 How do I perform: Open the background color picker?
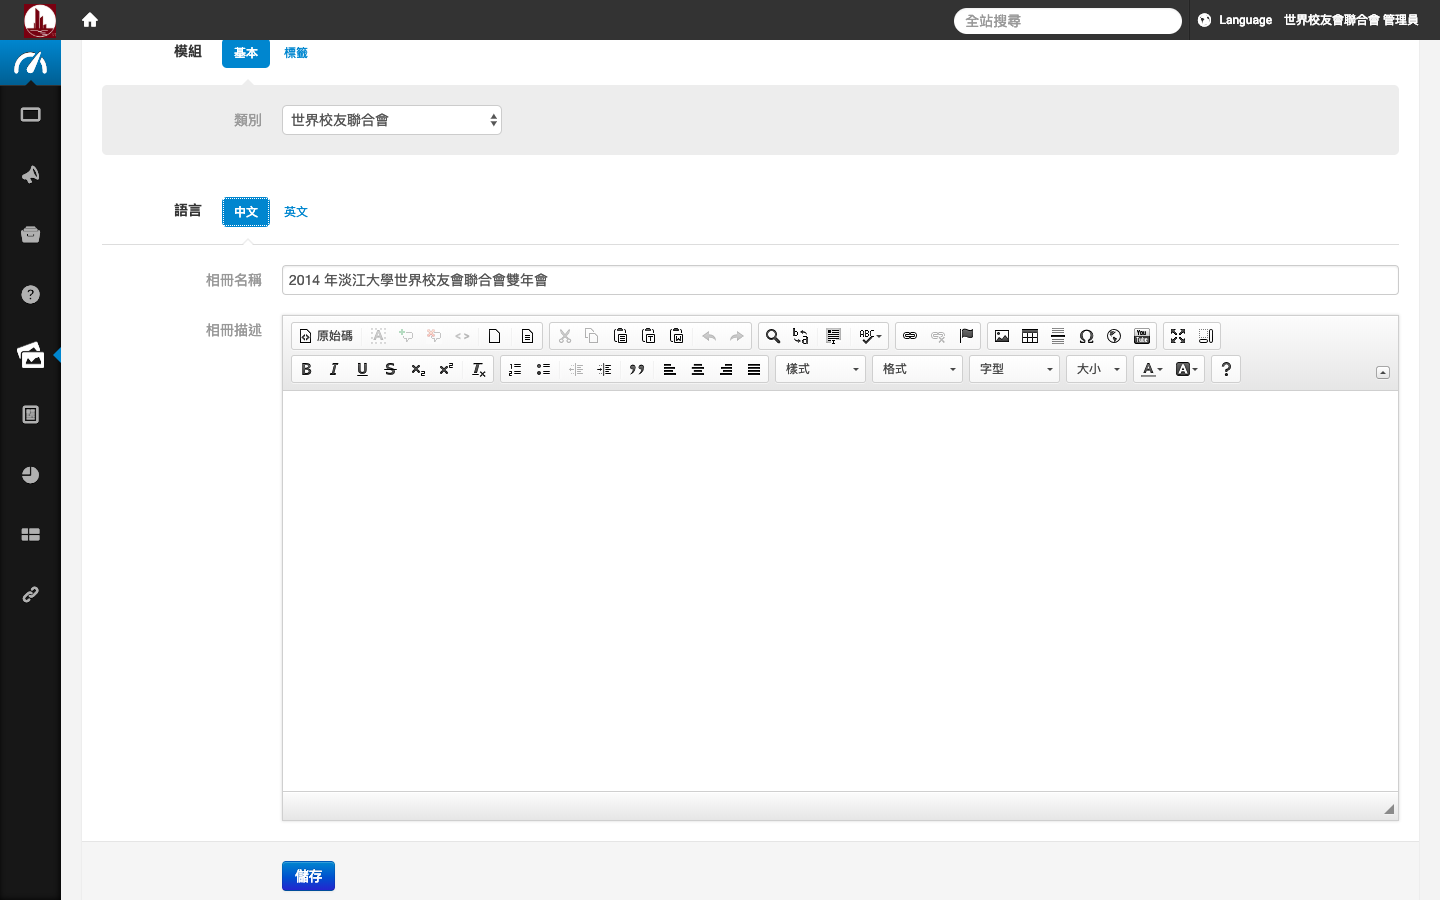pyautogui.click(x=1186, y=369)
